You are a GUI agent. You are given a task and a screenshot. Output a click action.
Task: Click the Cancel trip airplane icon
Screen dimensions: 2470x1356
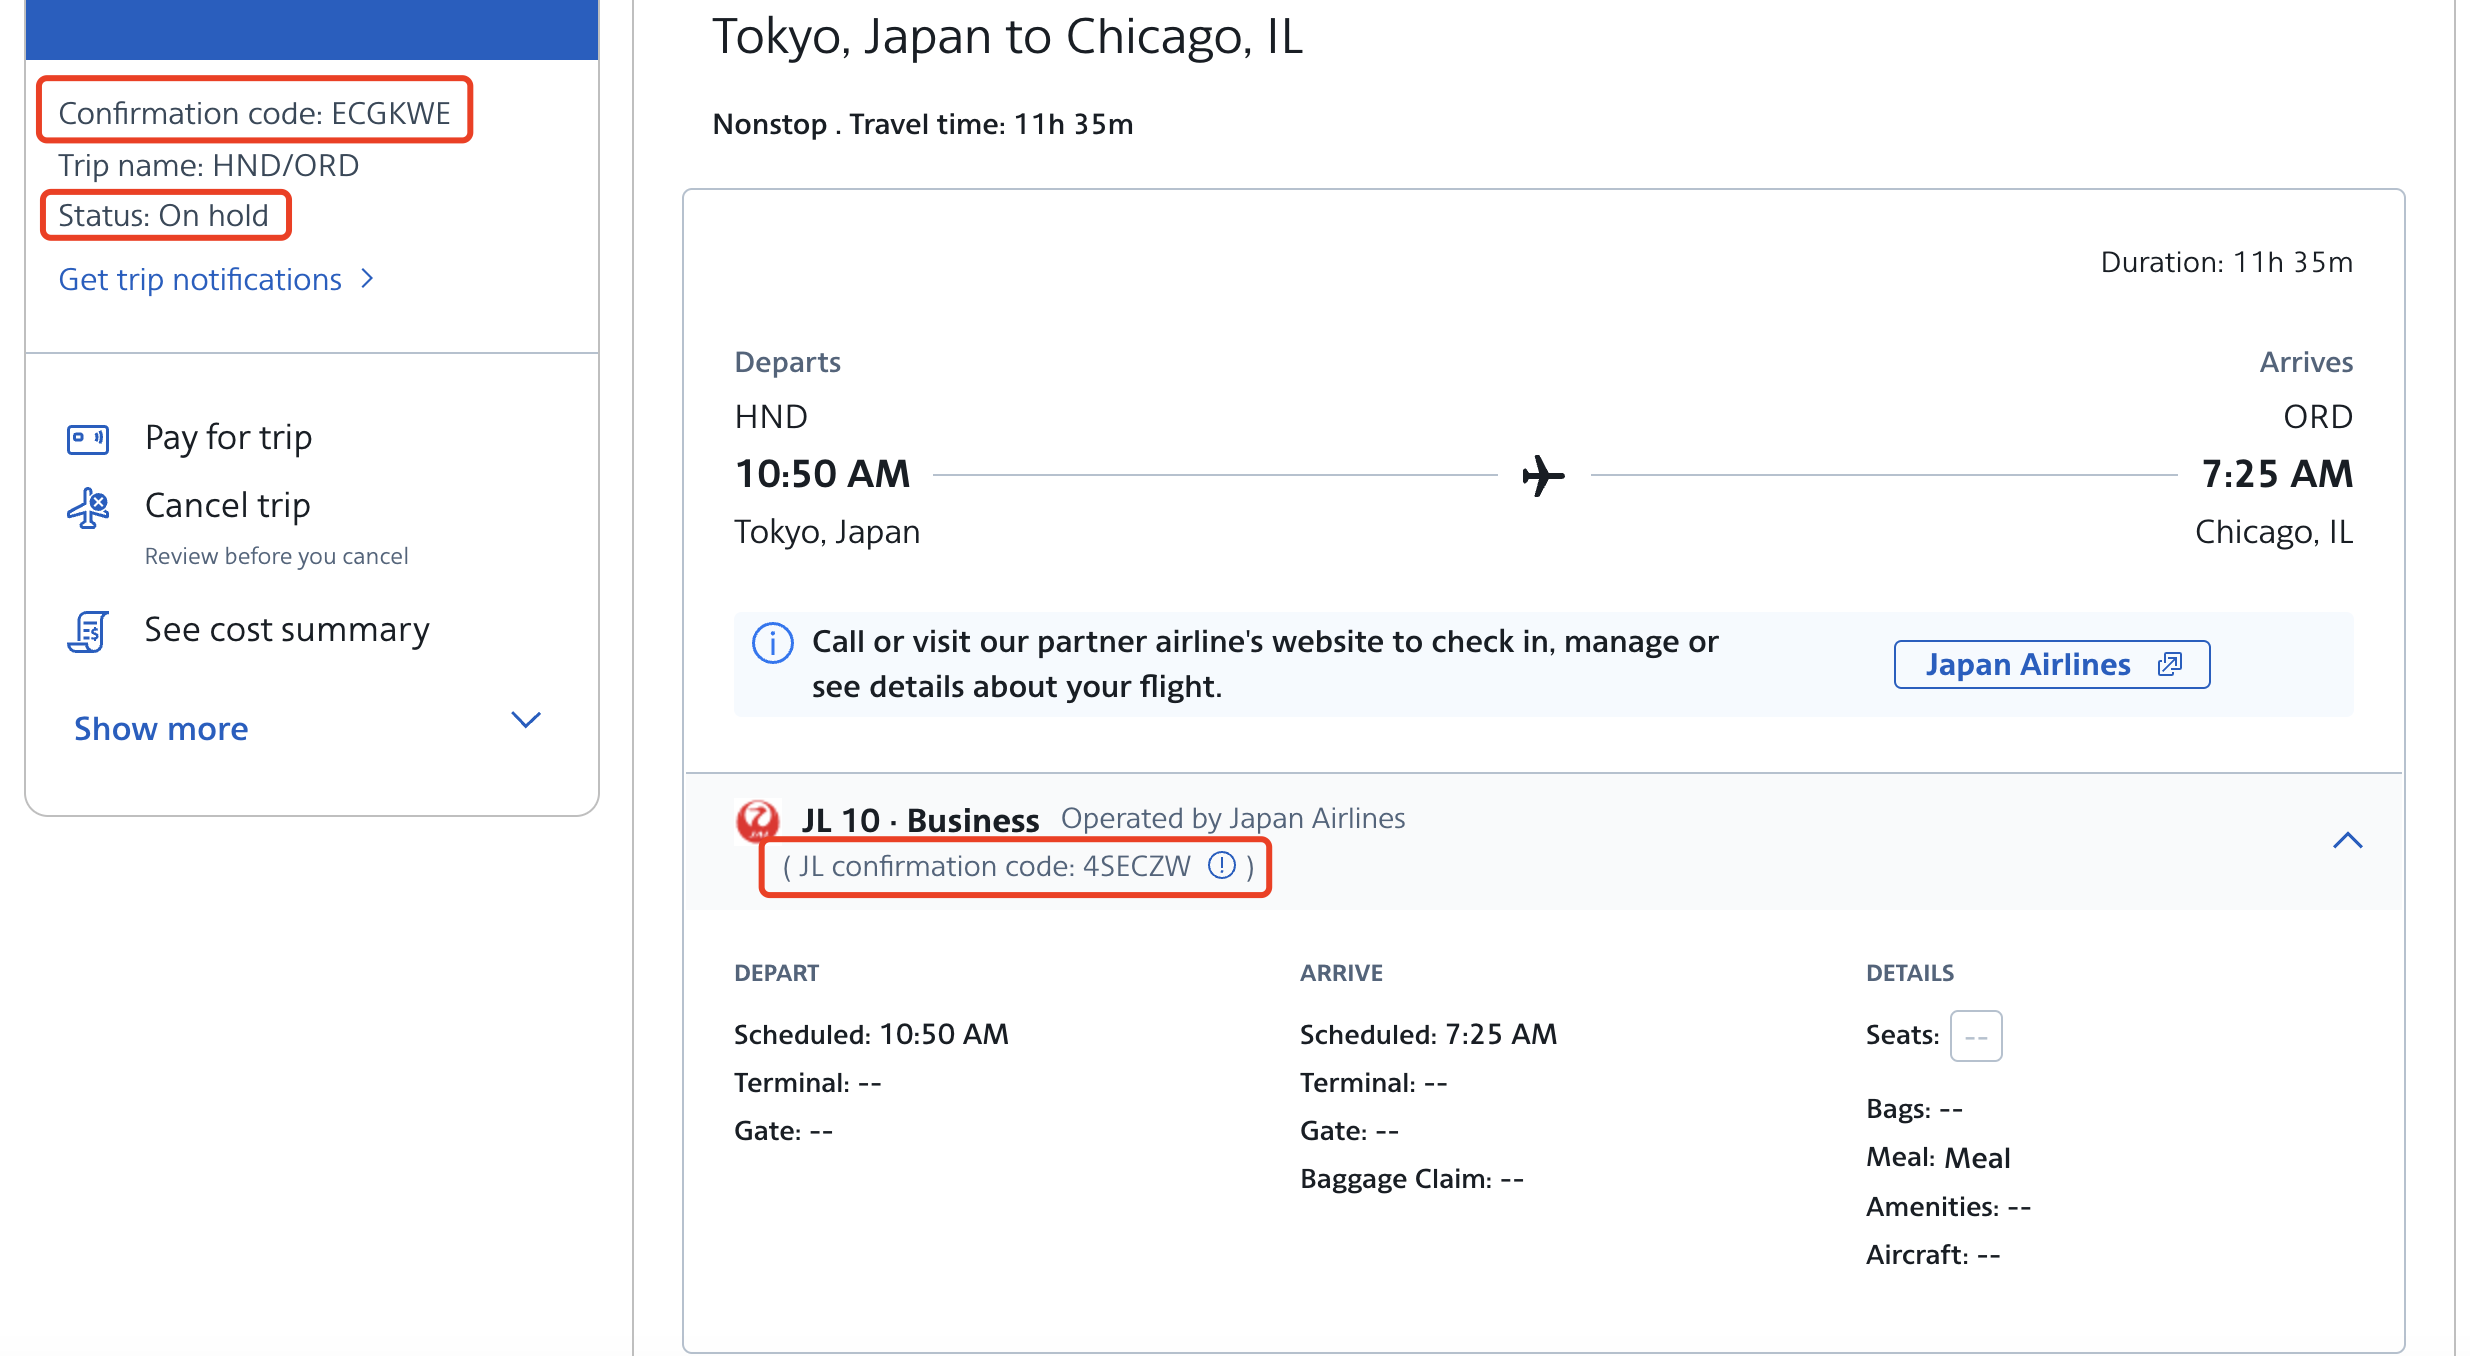(x=88, y=508)
